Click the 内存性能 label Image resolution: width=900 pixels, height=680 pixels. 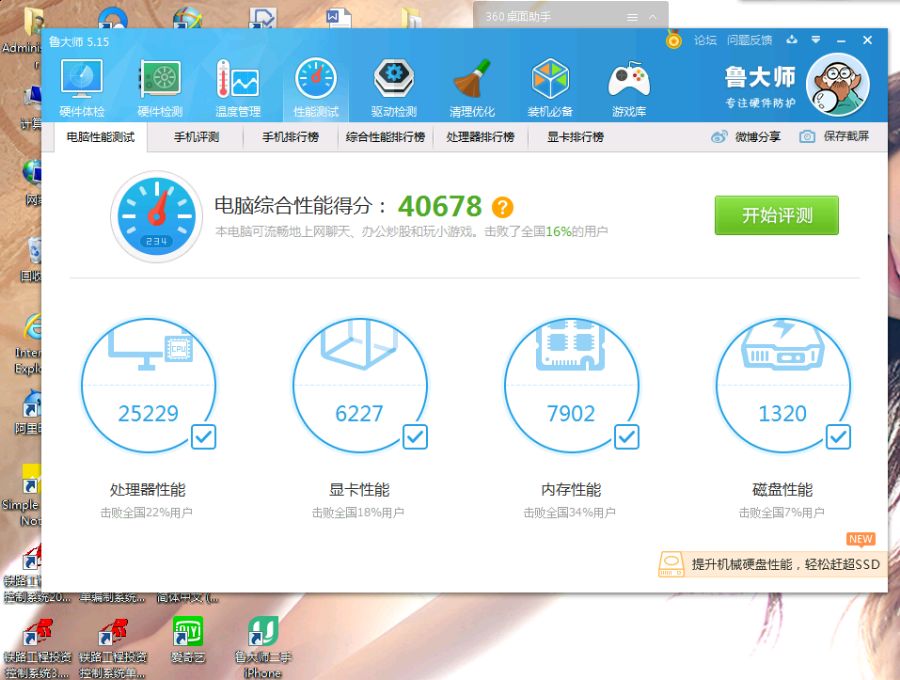pos(571,489)
